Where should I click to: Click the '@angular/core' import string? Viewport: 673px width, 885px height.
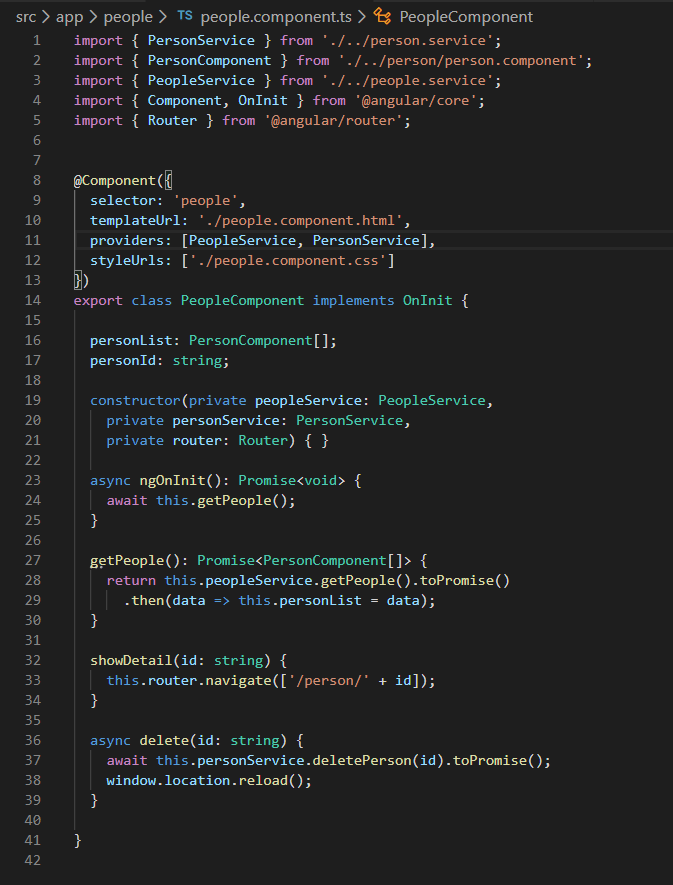(416, 100)
